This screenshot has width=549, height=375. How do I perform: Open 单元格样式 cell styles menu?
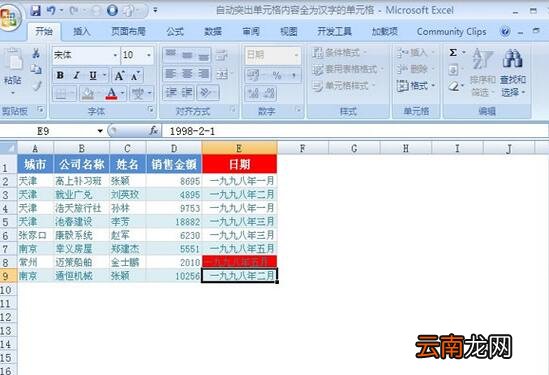click(x=344, y=85)
